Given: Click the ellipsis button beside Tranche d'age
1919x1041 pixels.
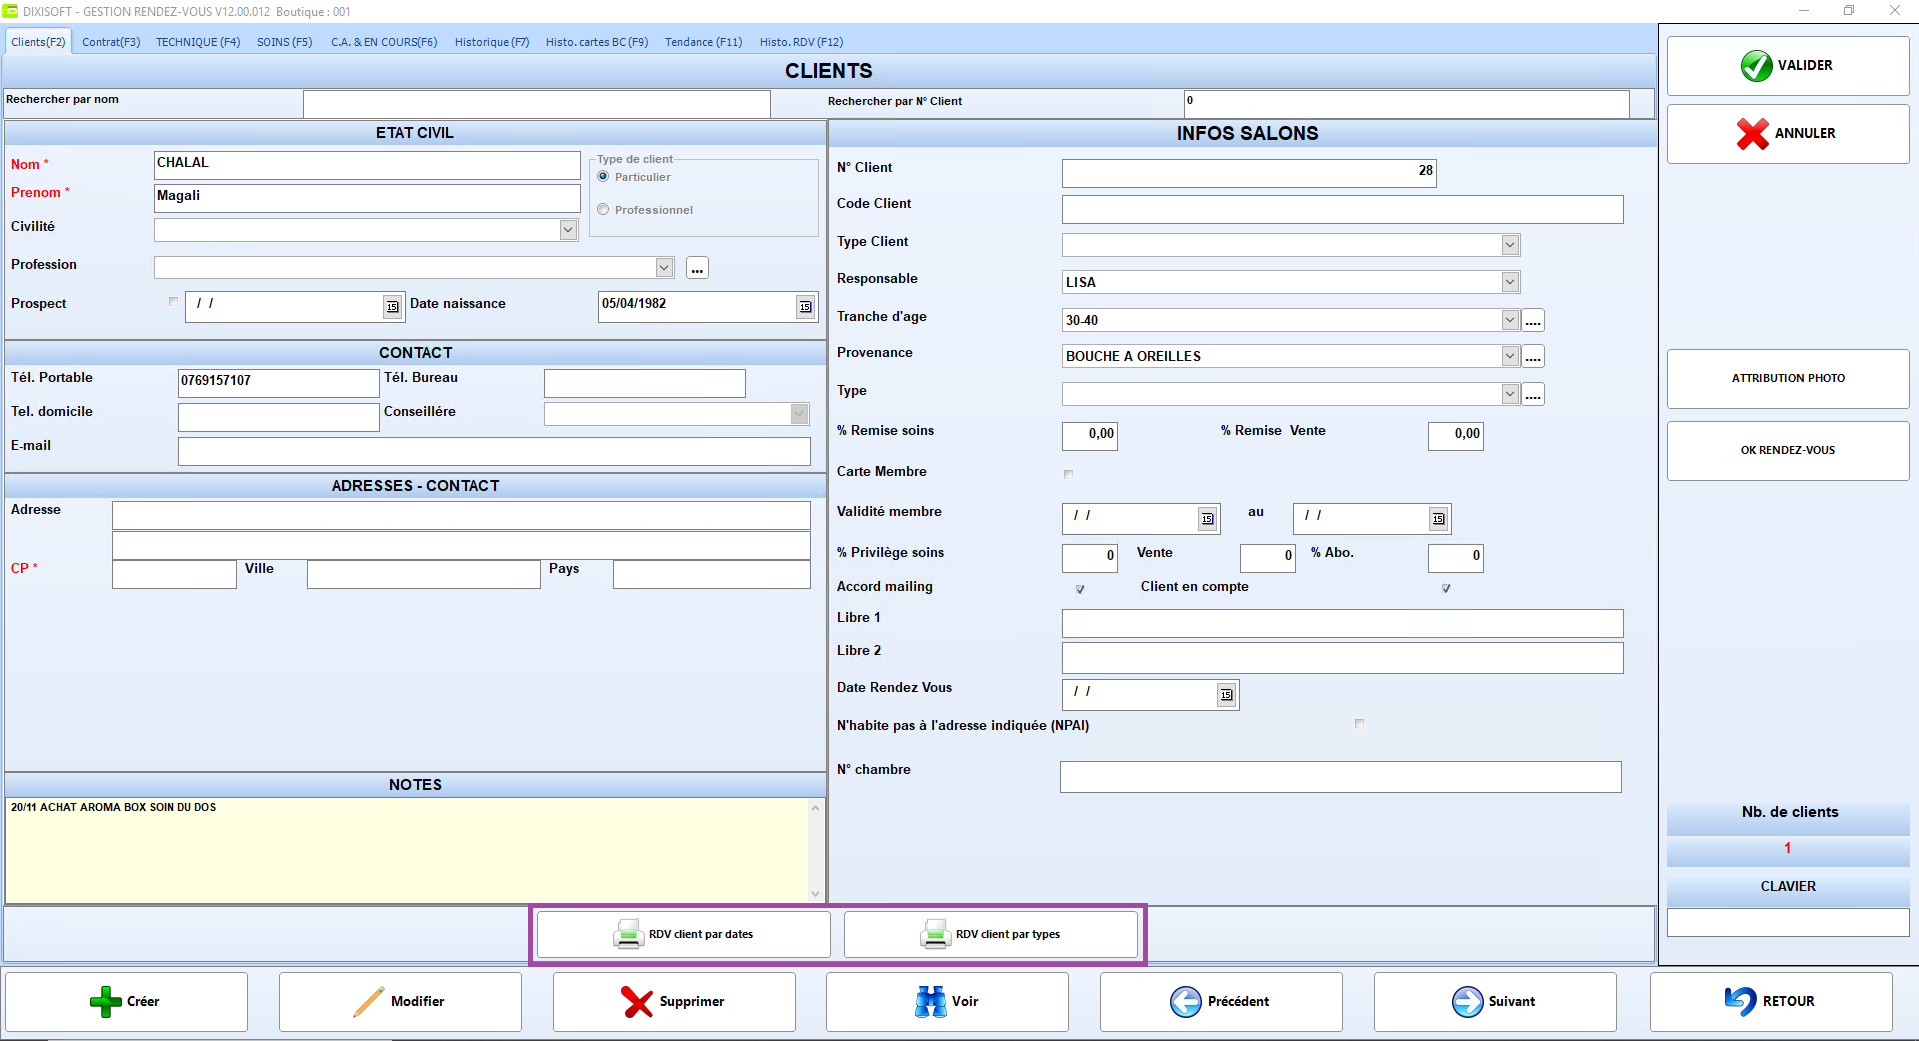Looking at the screenshot, I should coord(1533,320).
